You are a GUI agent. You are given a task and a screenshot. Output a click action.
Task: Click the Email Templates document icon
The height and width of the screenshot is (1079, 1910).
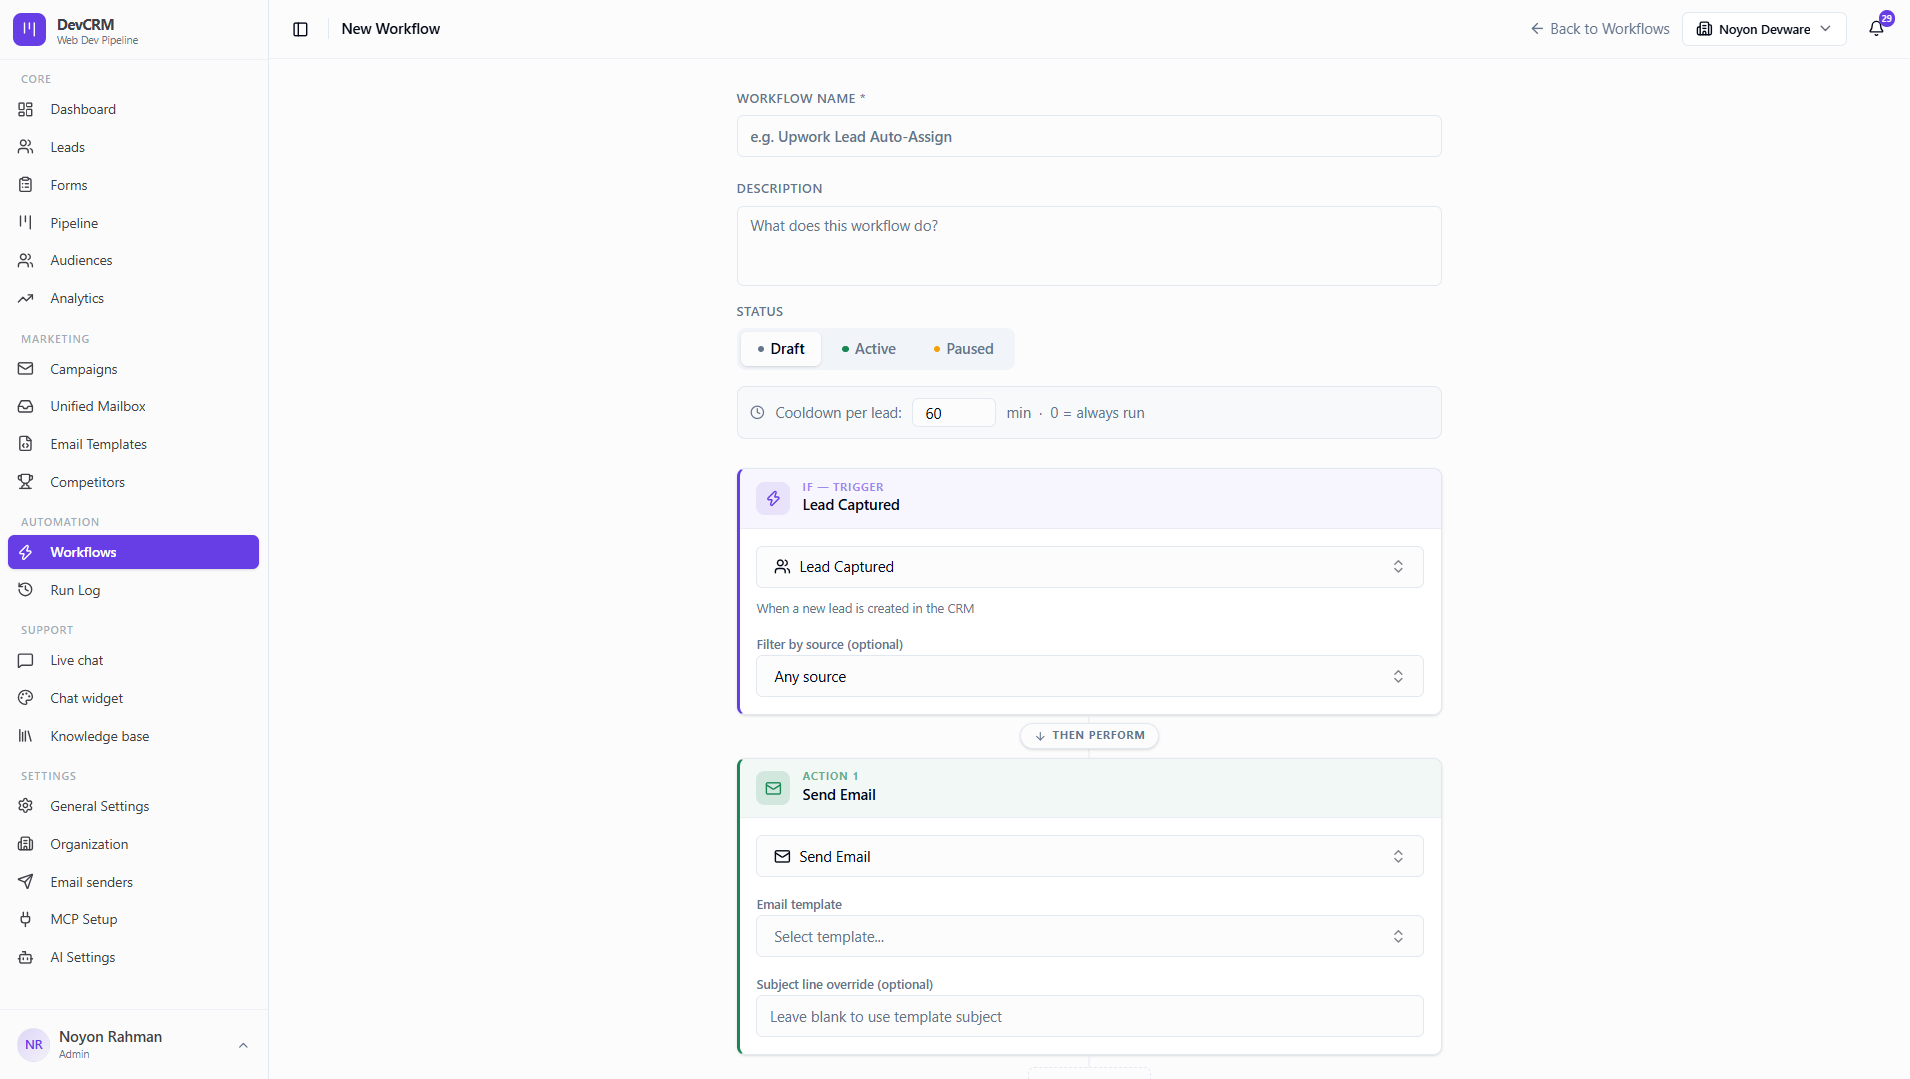26,444
